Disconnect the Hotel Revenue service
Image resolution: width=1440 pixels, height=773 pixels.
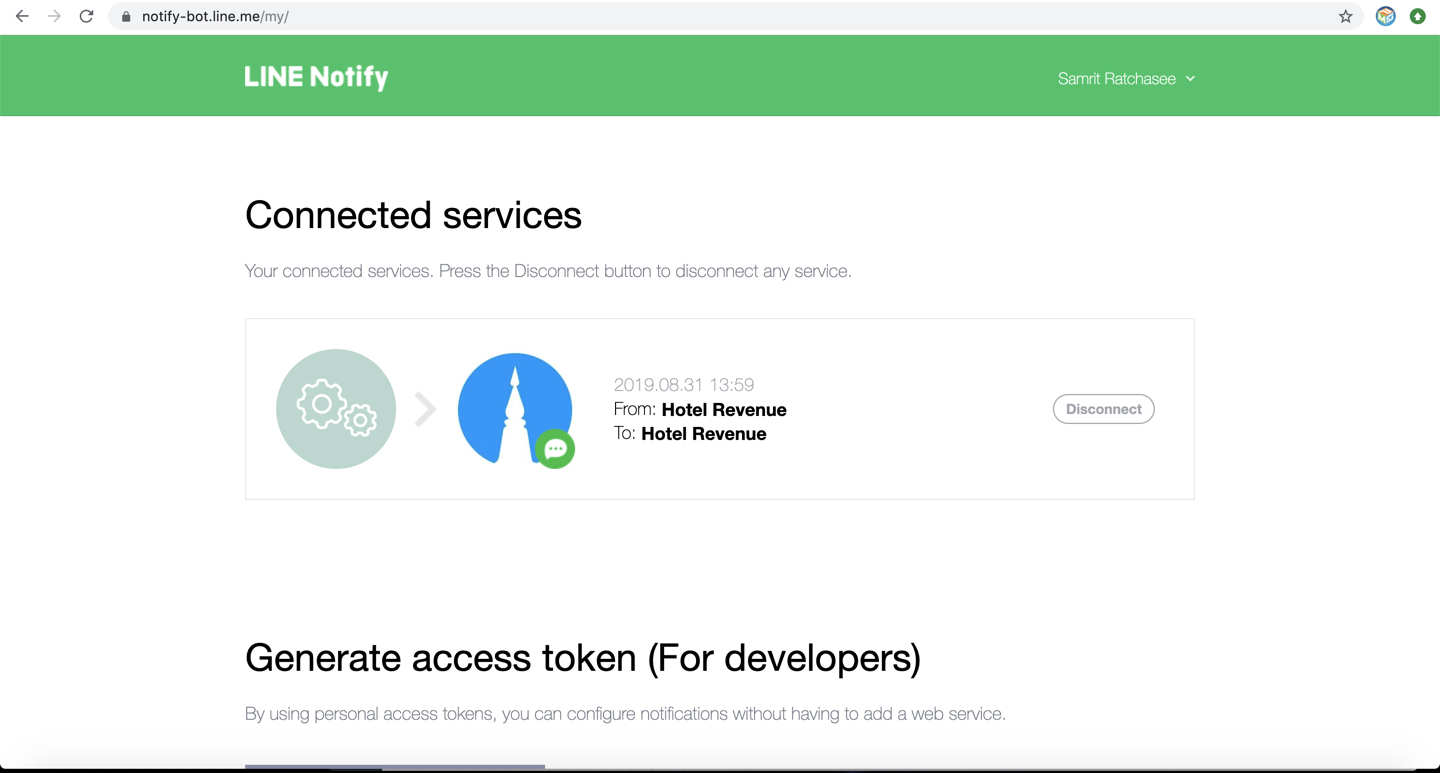1103,409
